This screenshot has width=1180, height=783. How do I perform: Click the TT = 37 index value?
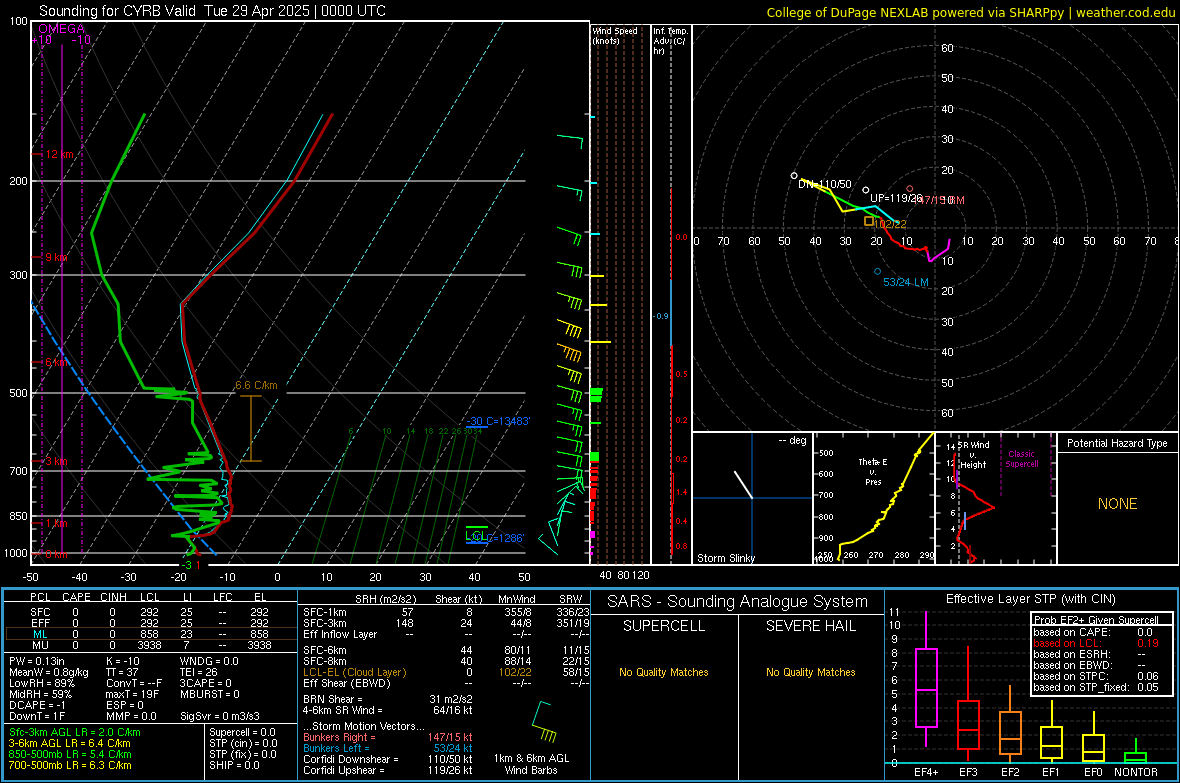click(x=122, y=672)
